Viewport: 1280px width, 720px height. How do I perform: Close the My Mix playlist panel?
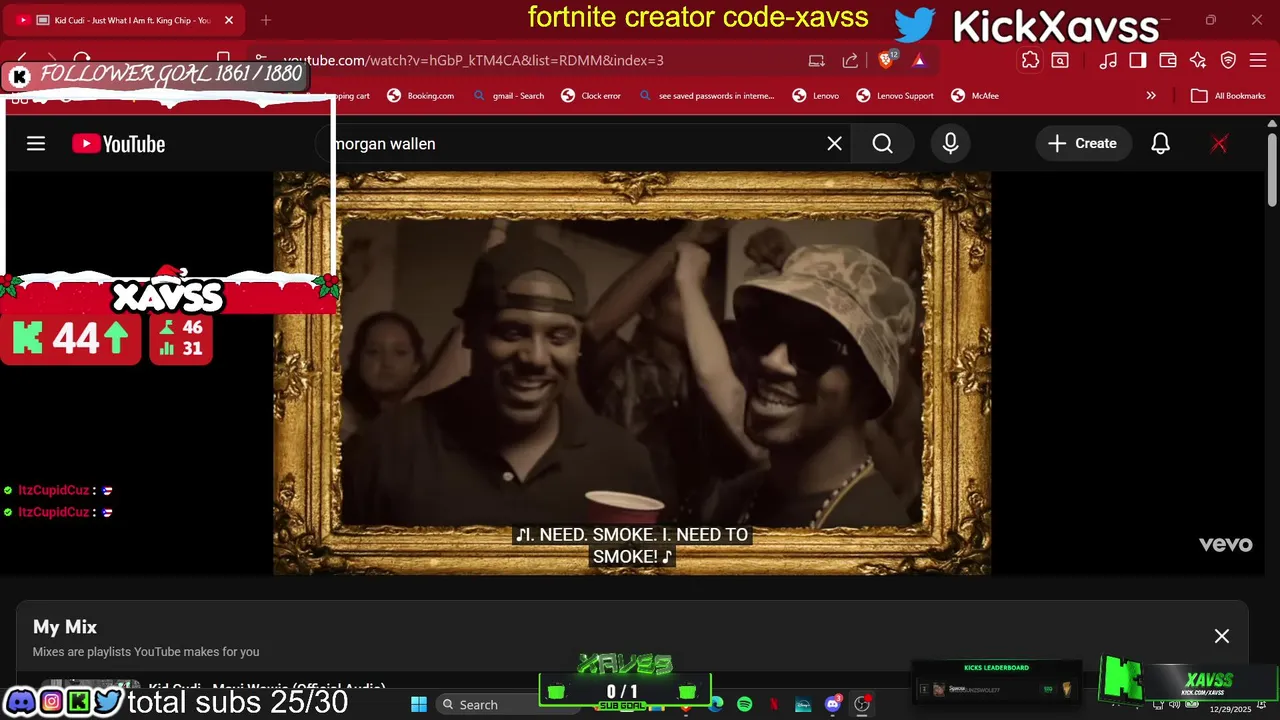[x=1222, y=636]
